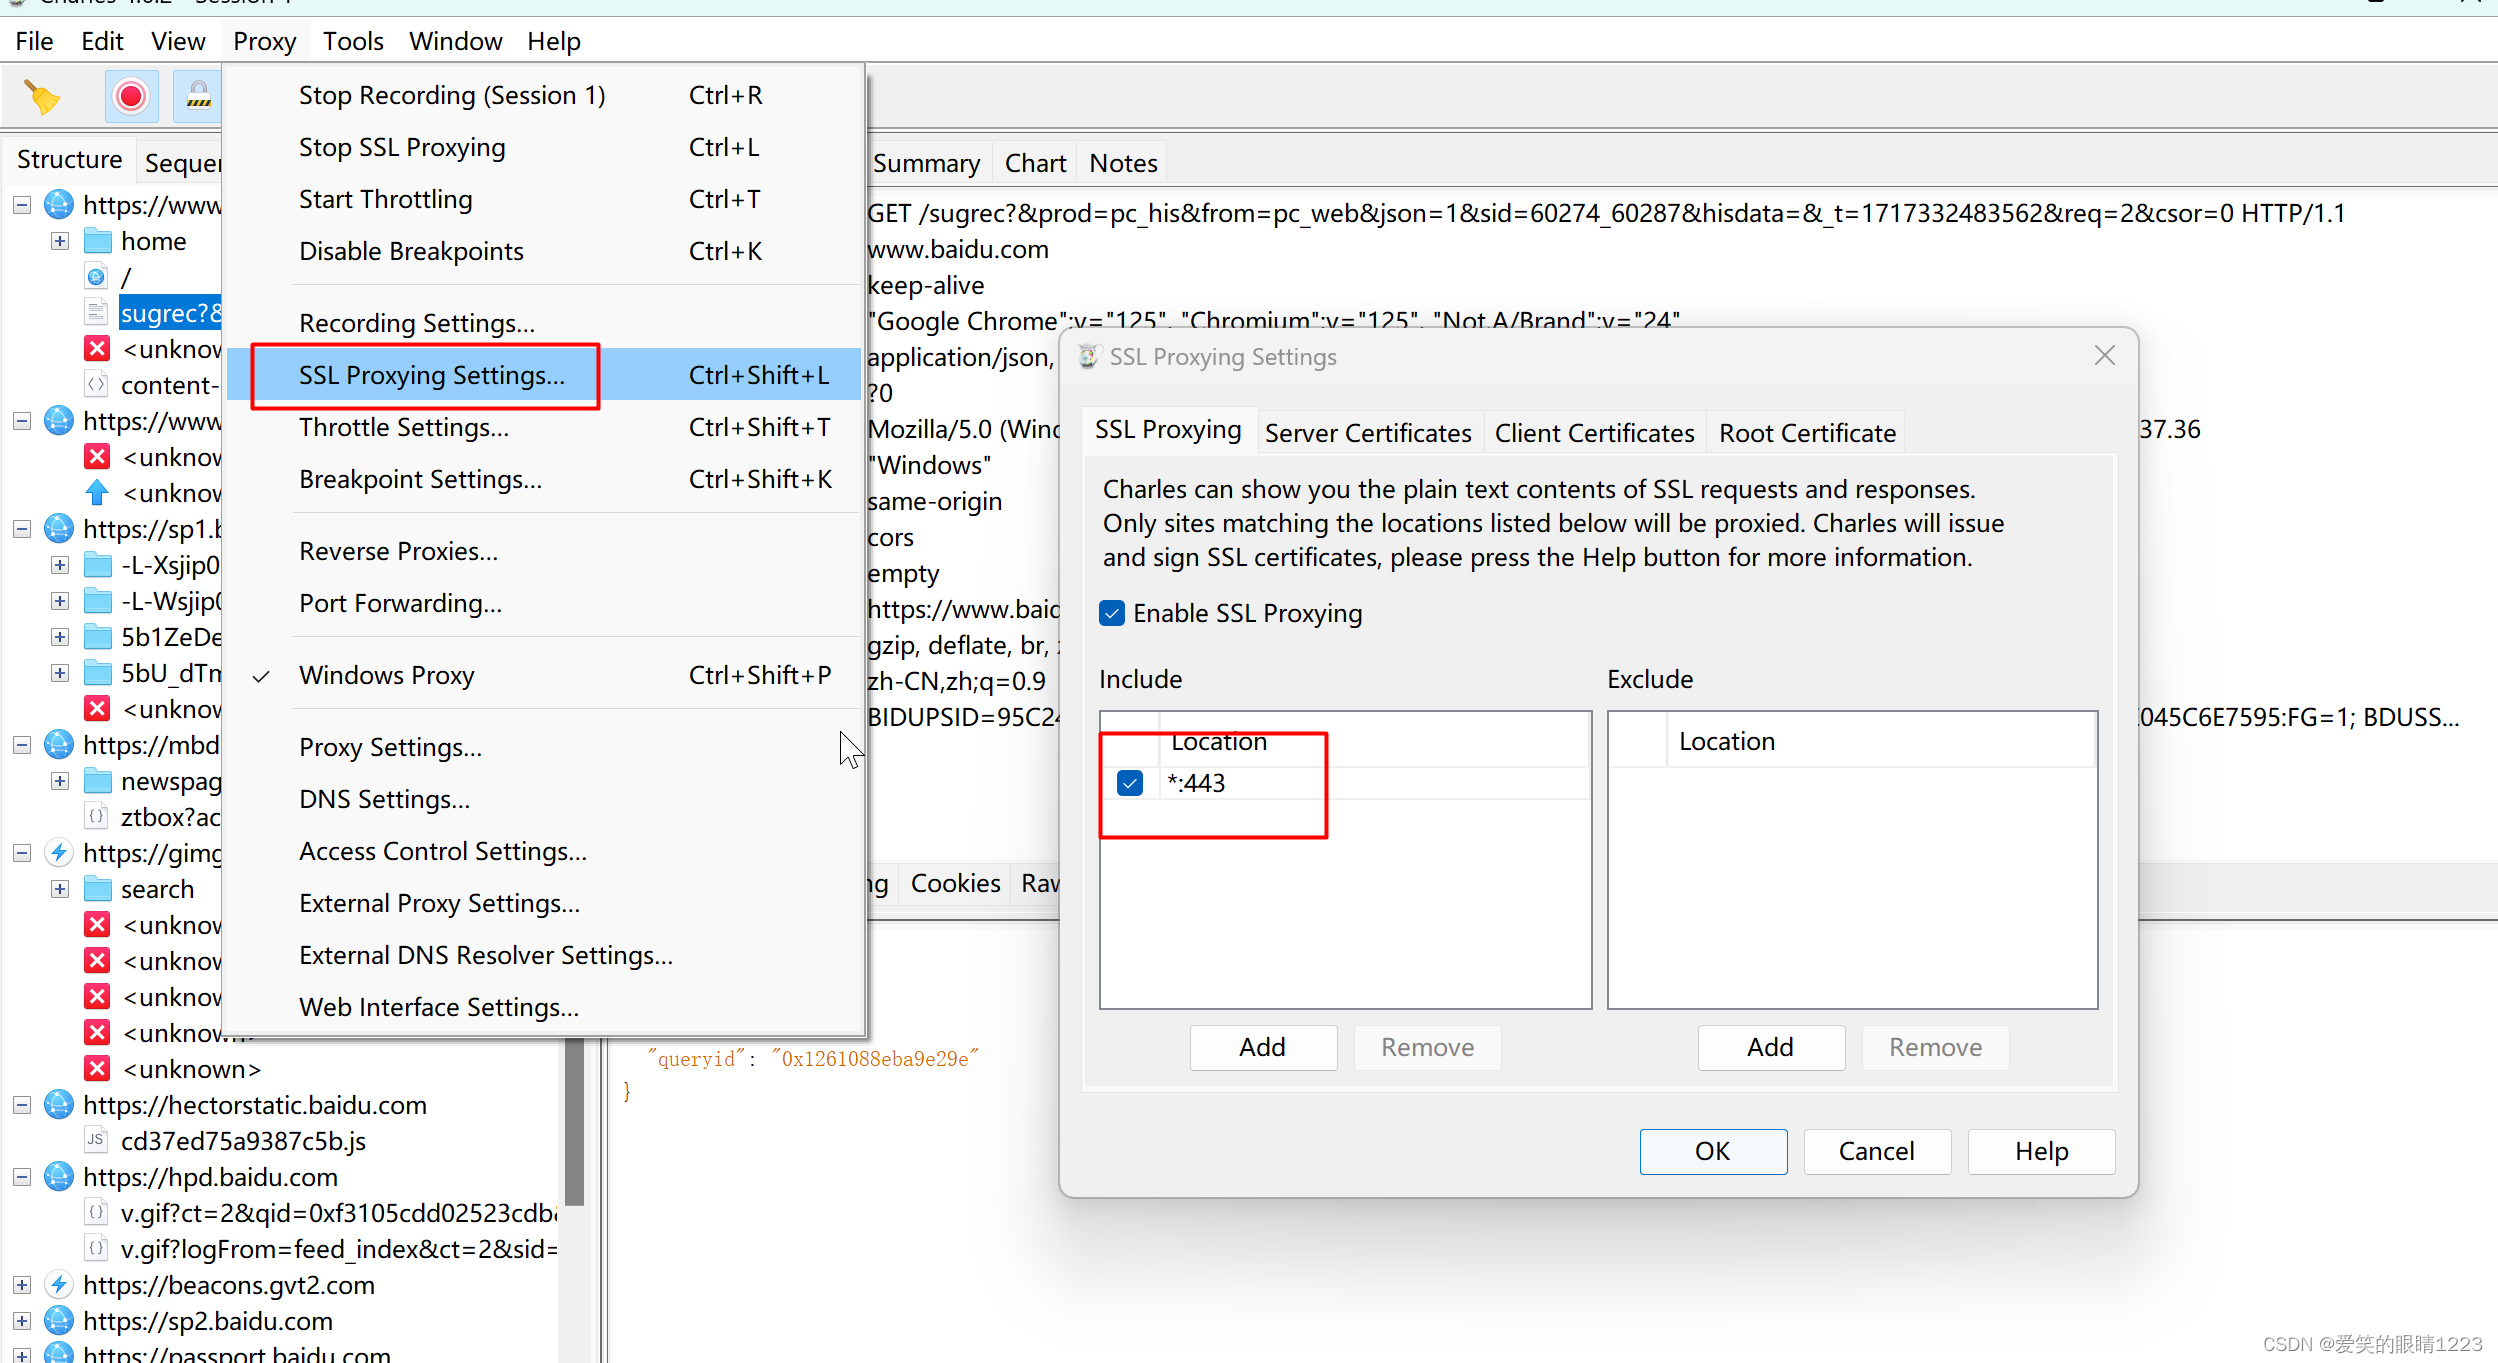Viewport: 2498px width, 1363px height.
Task: Uncheck Enable SSL Proxying checkbox
Action: tap(1112, 613)
